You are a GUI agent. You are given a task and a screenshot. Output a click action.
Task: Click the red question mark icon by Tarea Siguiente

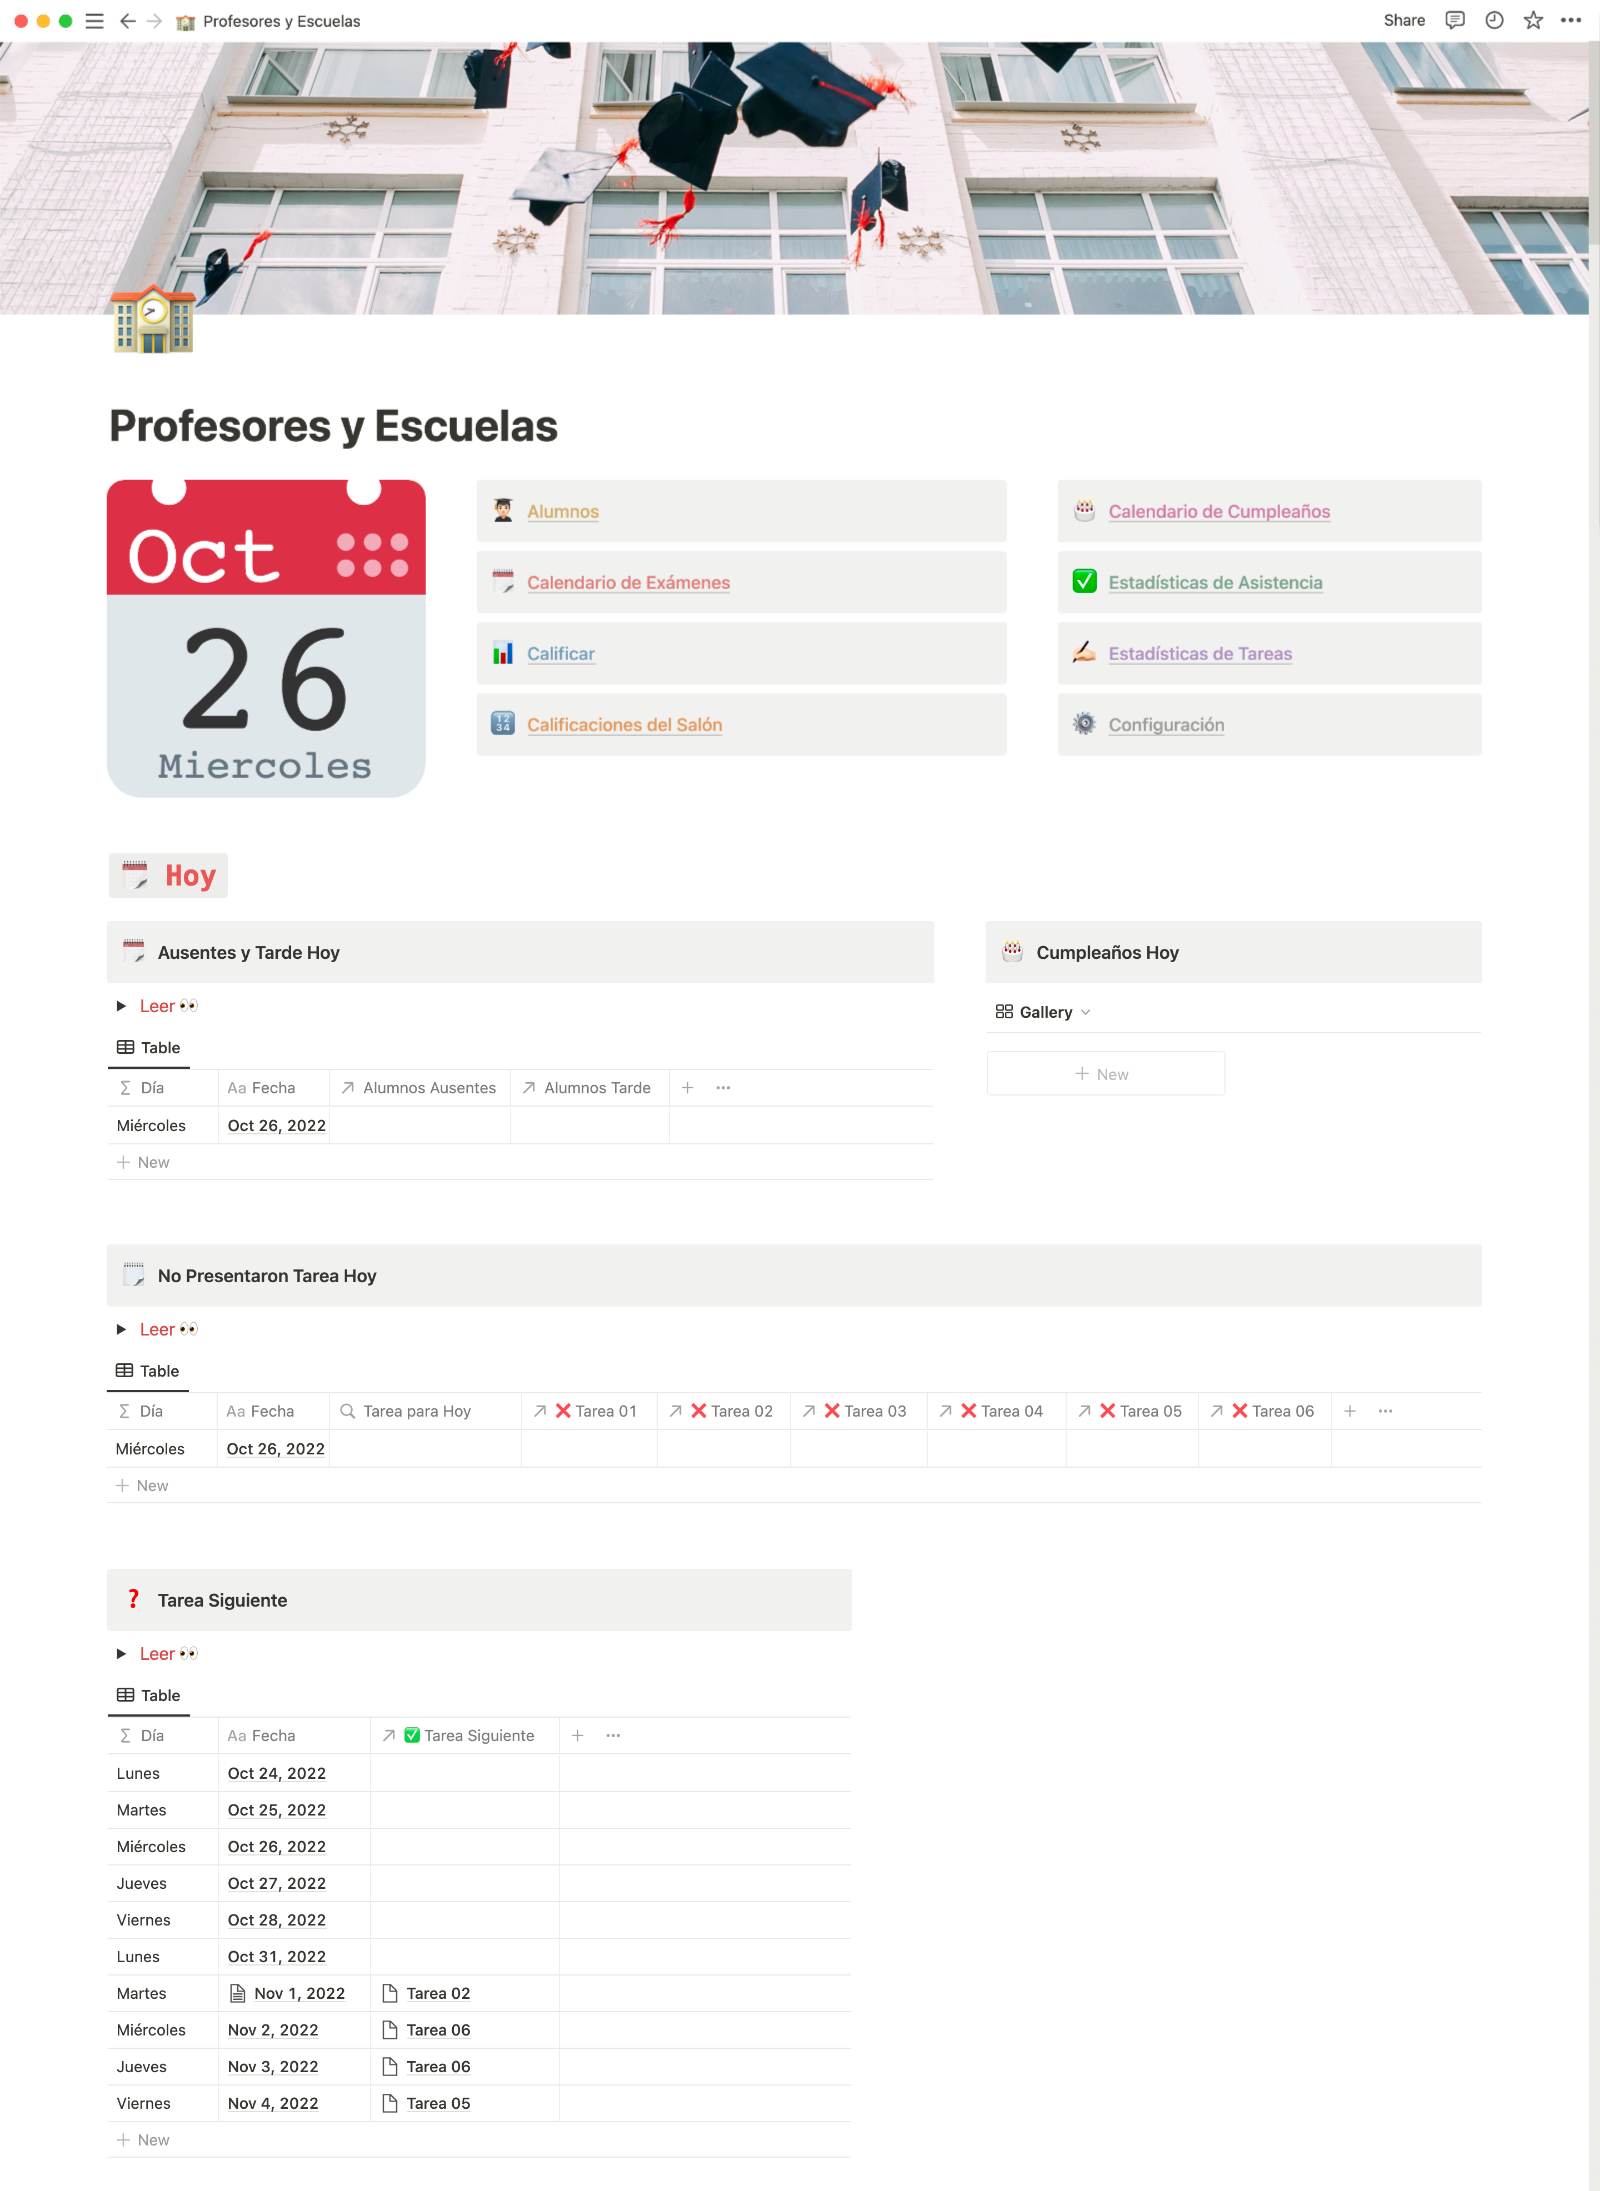tap(133, 1600)
